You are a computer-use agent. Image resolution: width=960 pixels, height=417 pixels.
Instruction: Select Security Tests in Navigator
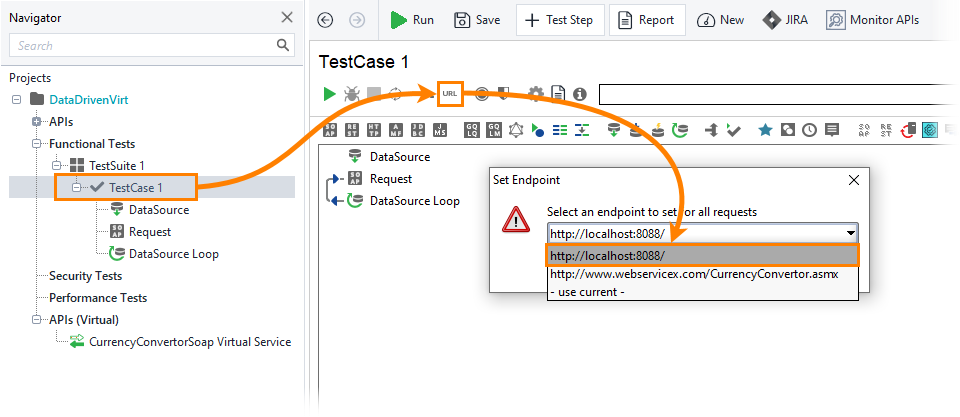point(86,276)
